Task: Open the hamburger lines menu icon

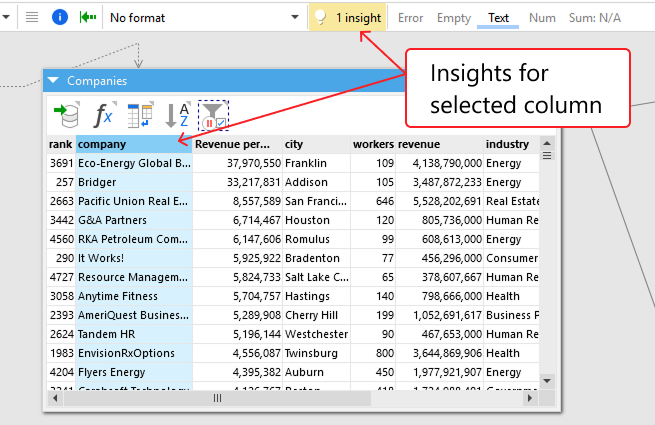Action: pyautogui.click(x=32, y=17)
